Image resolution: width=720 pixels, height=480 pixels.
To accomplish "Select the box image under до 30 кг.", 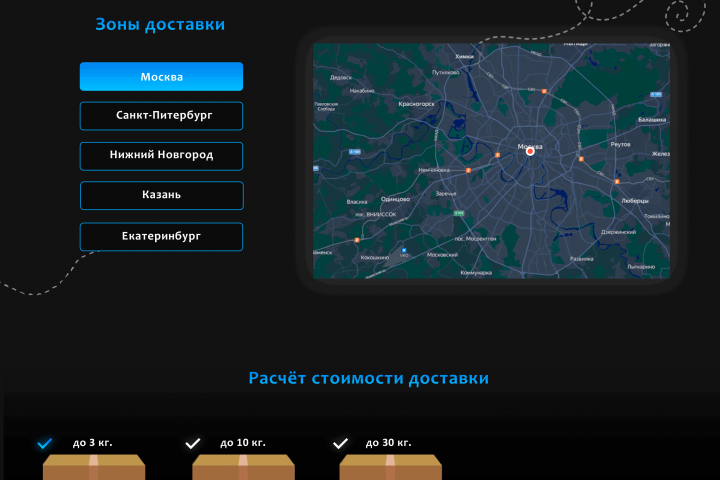I will 391,467.
